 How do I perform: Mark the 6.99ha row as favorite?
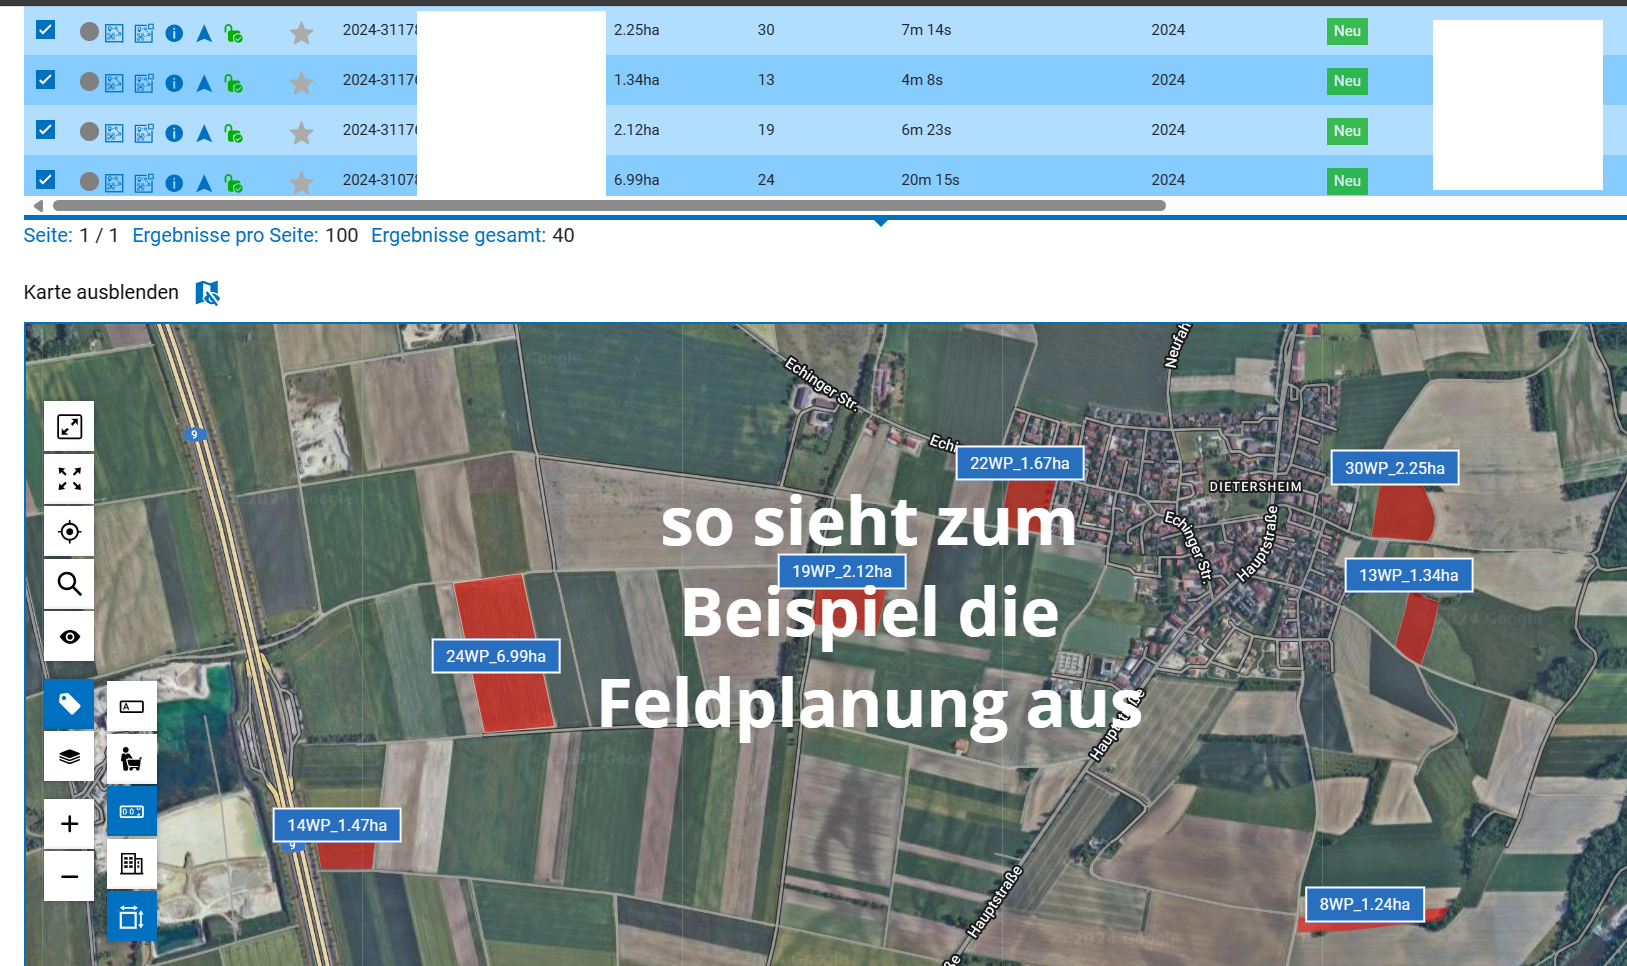click(301, 183)
